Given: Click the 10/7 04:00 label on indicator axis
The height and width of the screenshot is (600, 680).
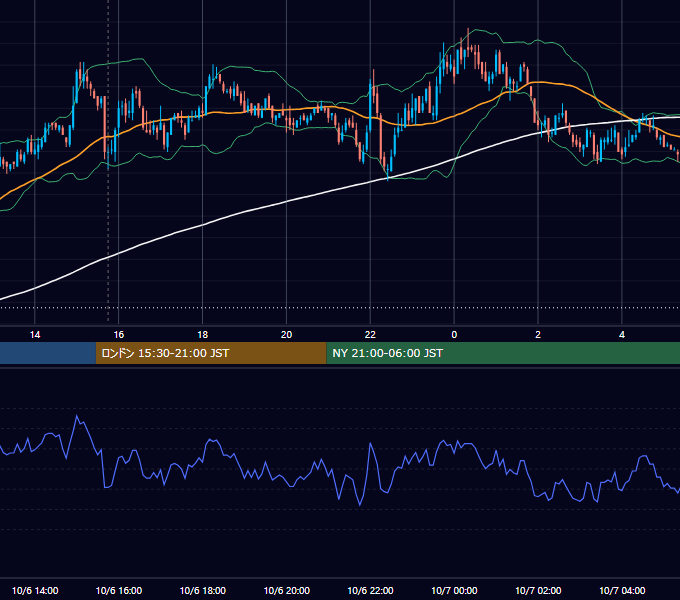Looking at the screenshot, I should point(622,590).
